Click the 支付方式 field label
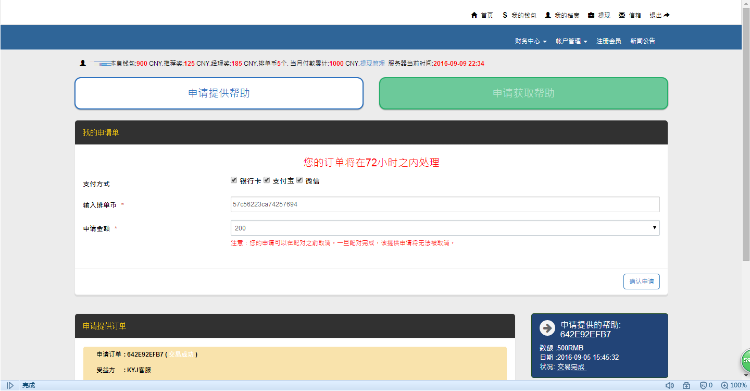 [x=96, y=184]
